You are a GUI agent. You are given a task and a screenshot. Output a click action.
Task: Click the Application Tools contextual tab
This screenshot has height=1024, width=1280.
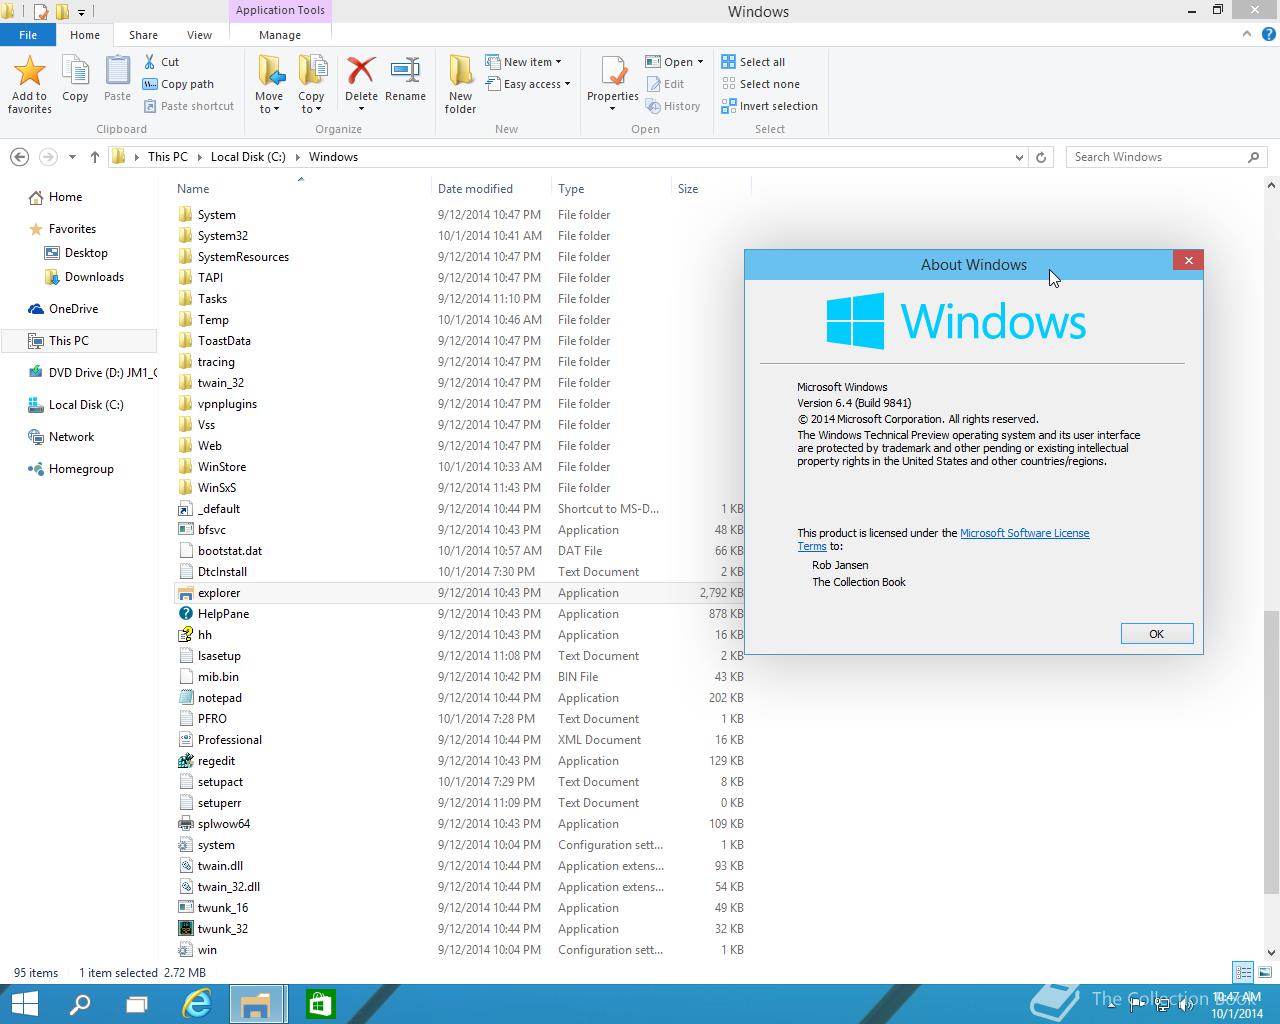[x=280, y=10]
